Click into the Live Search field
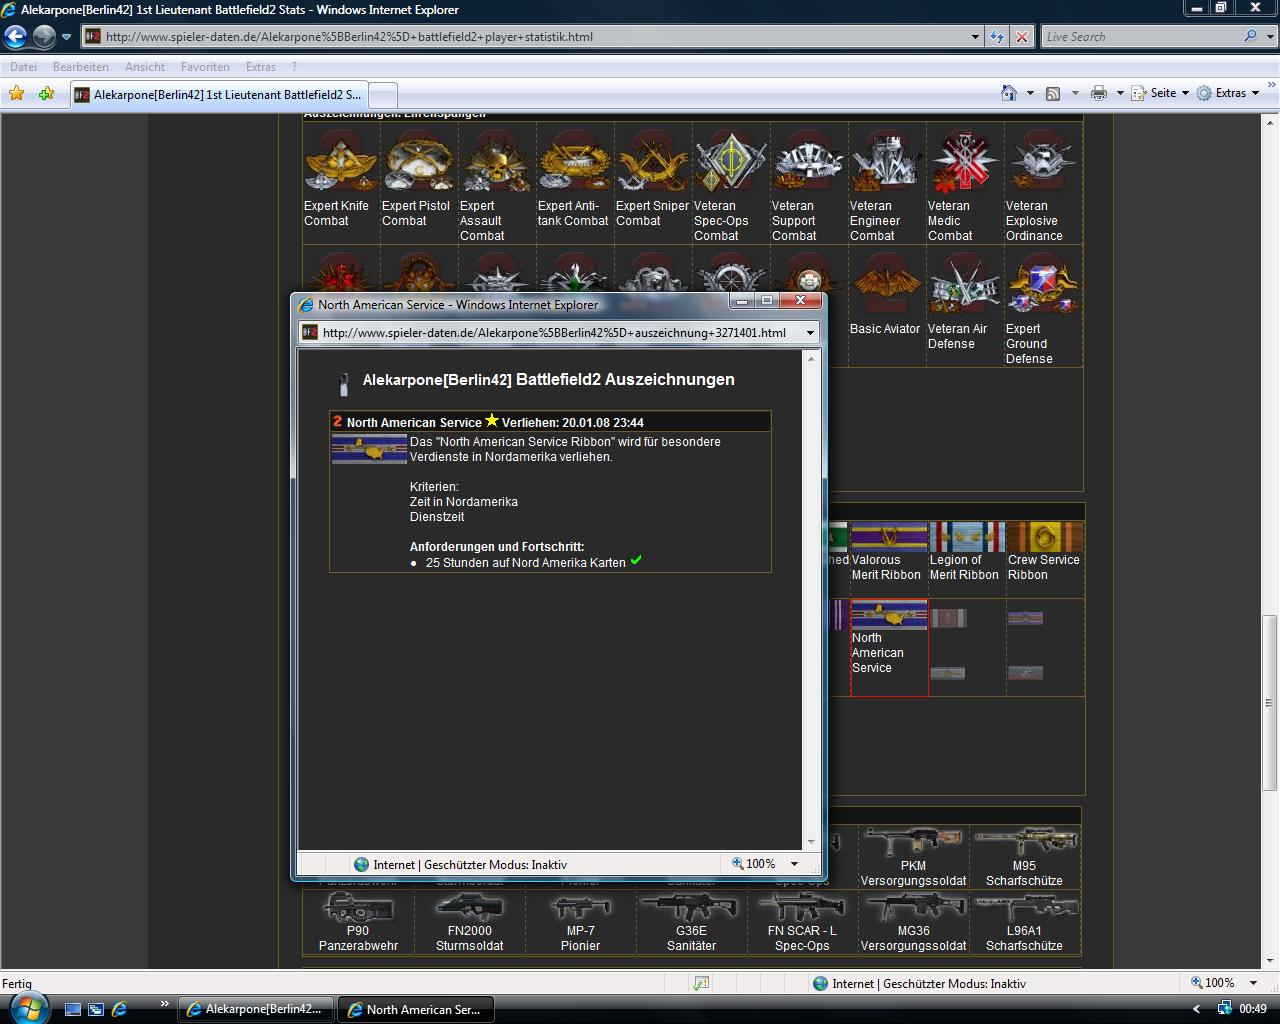Image resolution: width=1280 pixels, height=1024 pixels. click(1140, 37)
